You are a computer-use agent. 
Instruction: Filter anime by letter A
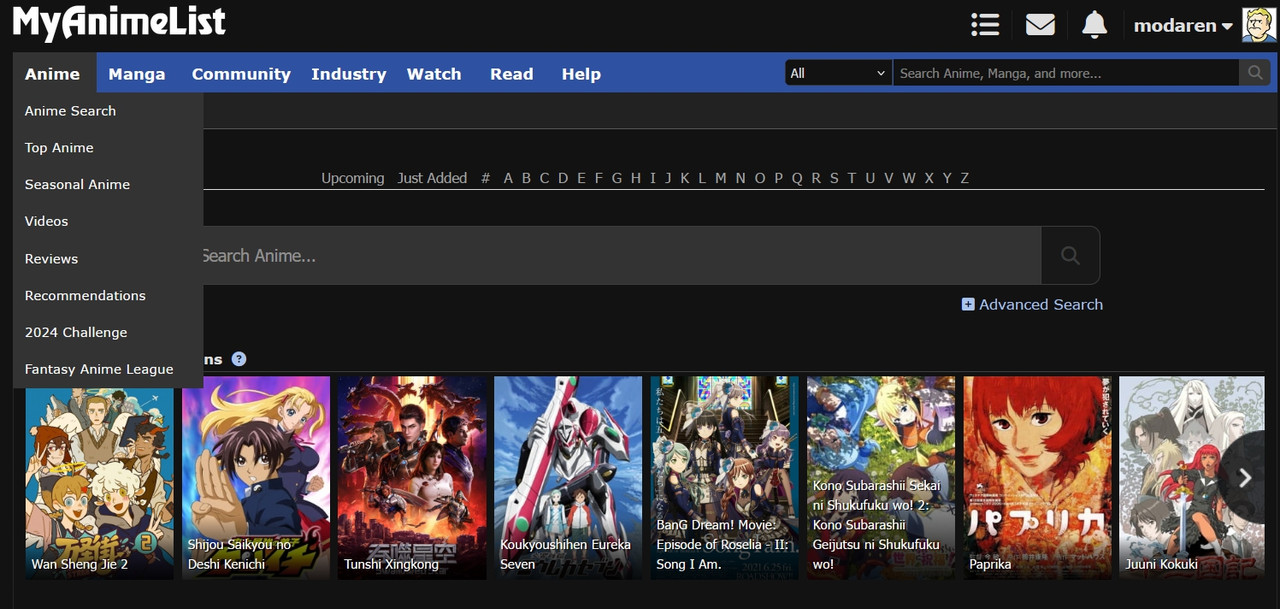coord(508,178)
